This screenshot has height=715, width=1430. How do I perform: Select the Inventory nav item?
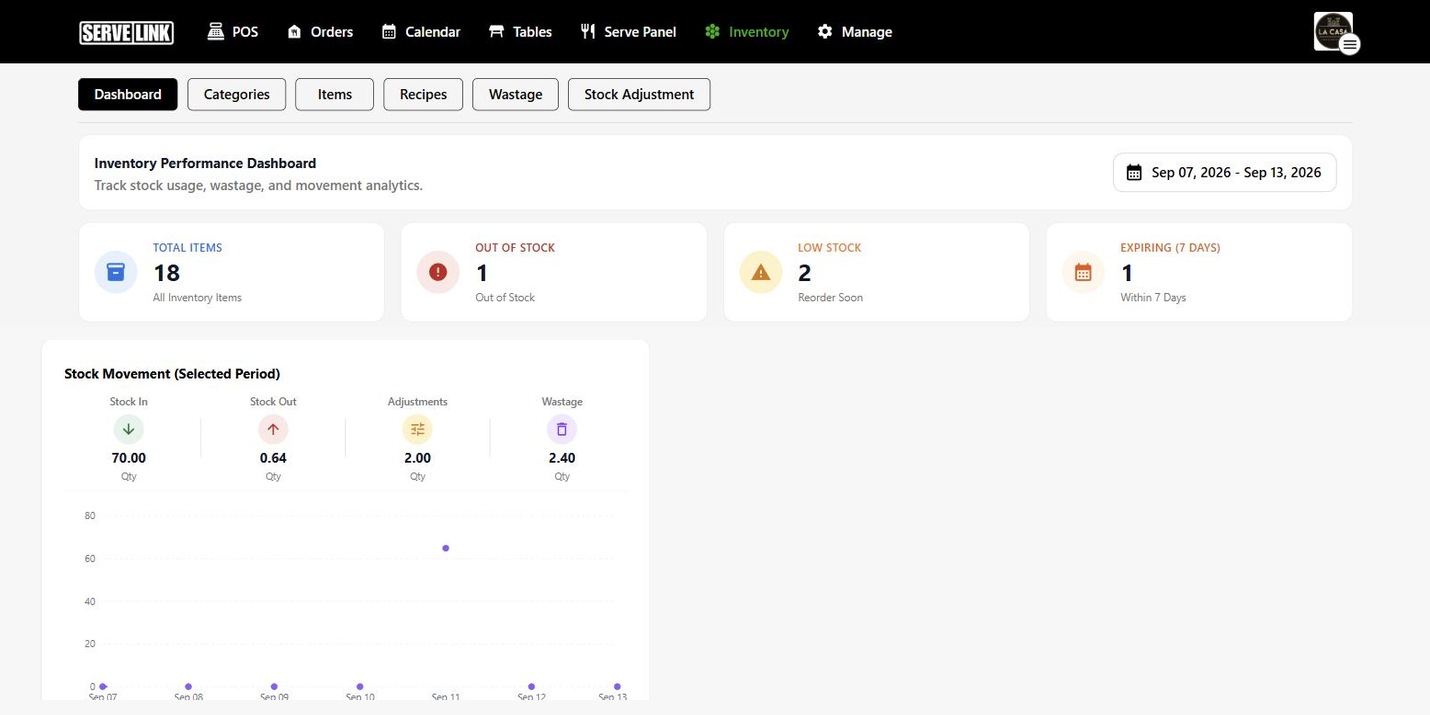tap(747, 32)
